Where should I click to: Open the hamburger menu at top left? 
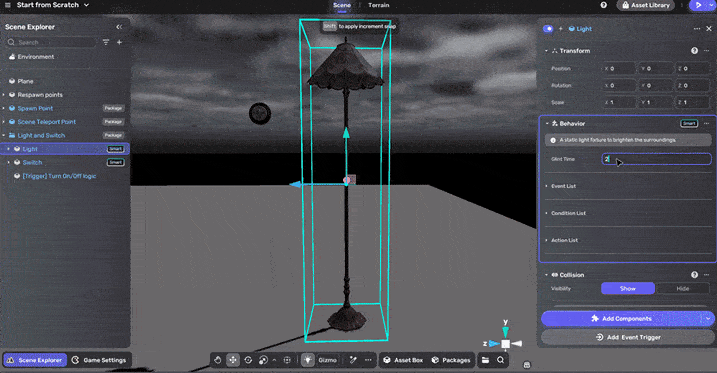8,5
